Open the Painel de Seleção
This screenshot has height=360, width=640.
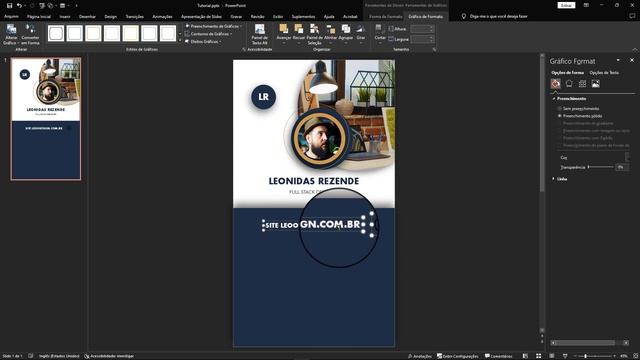[314, 34]
